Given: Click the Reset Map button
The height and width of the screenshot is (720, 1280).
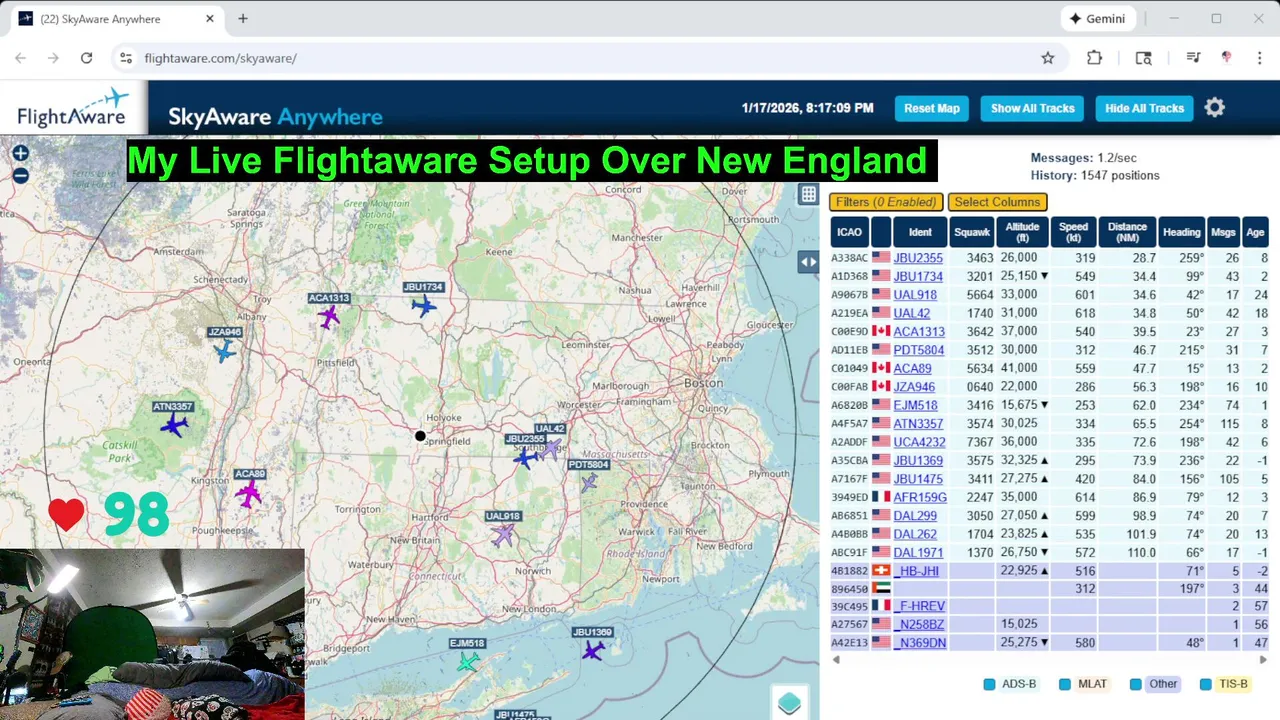Looking at the screenshot, I should (x=932, y=108).
